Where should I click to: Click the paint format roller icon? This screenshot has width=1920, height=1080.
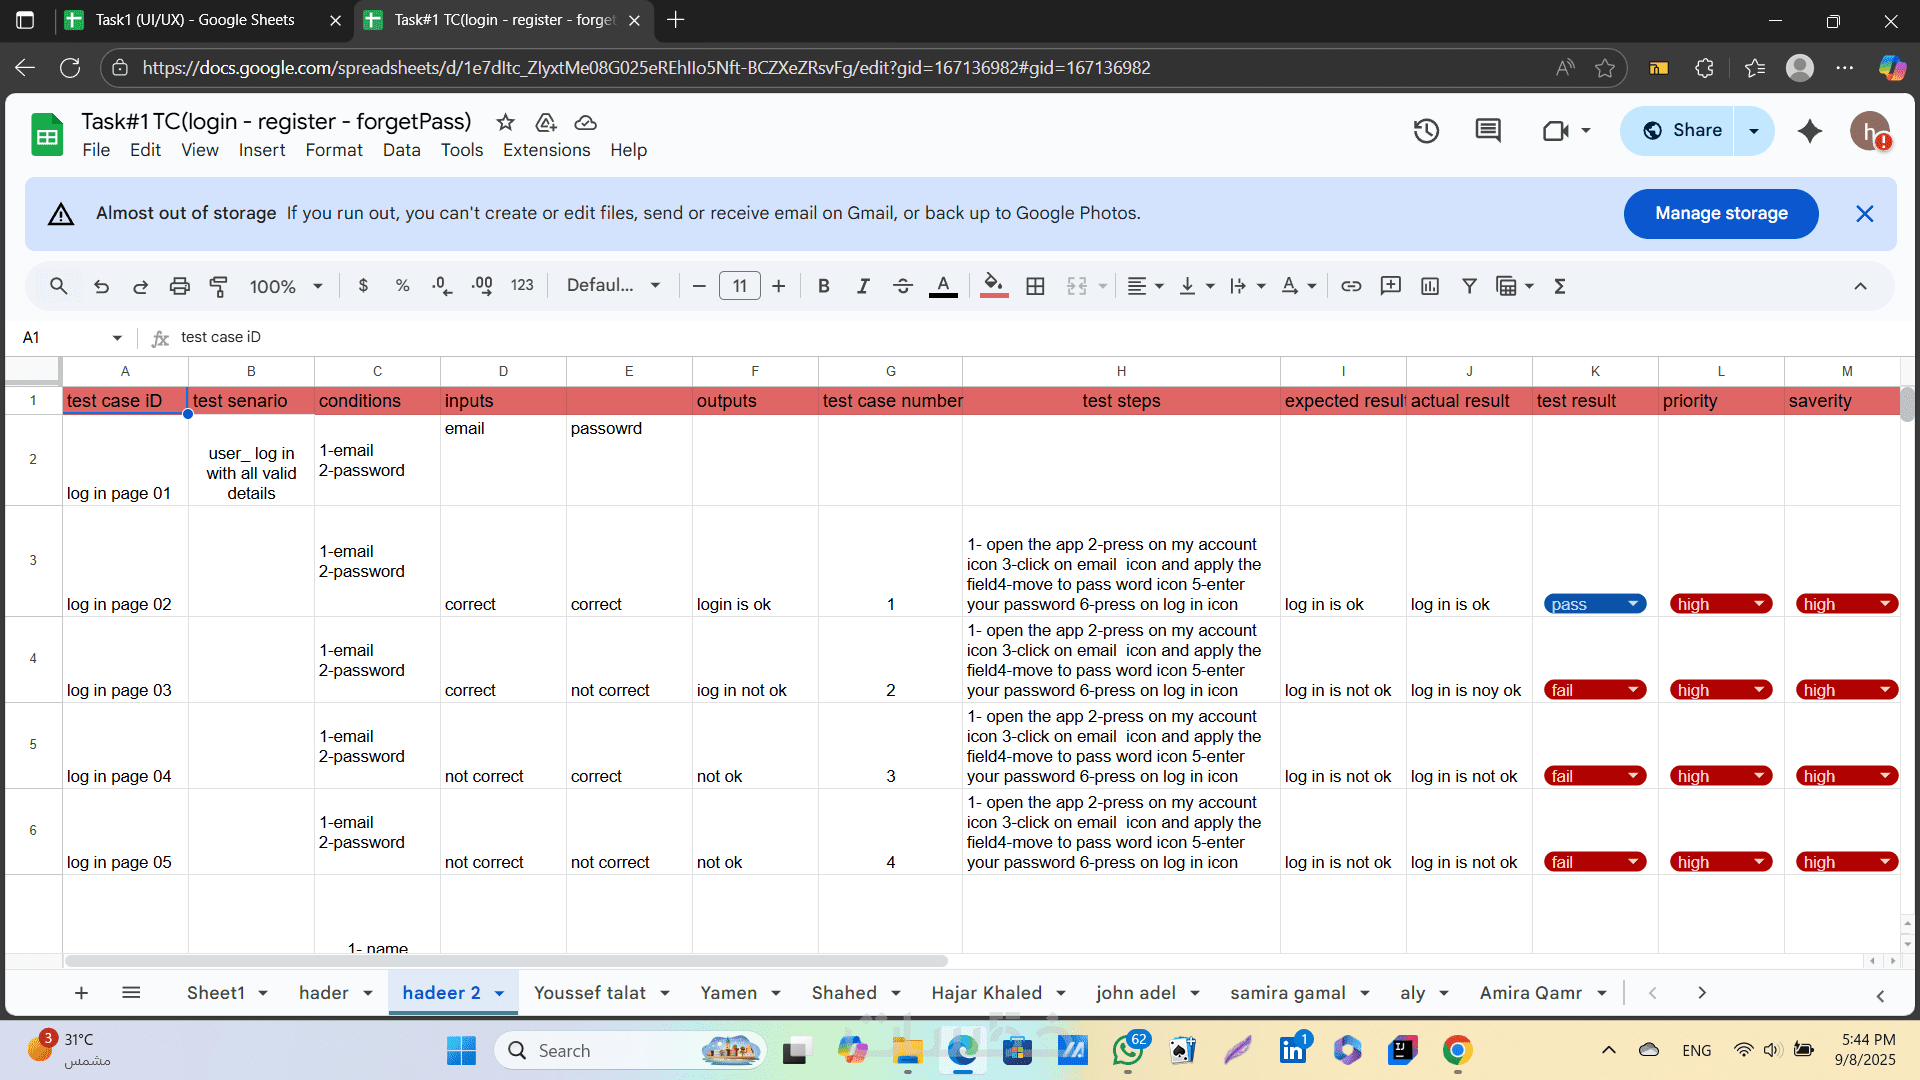[x=218, y=286]
